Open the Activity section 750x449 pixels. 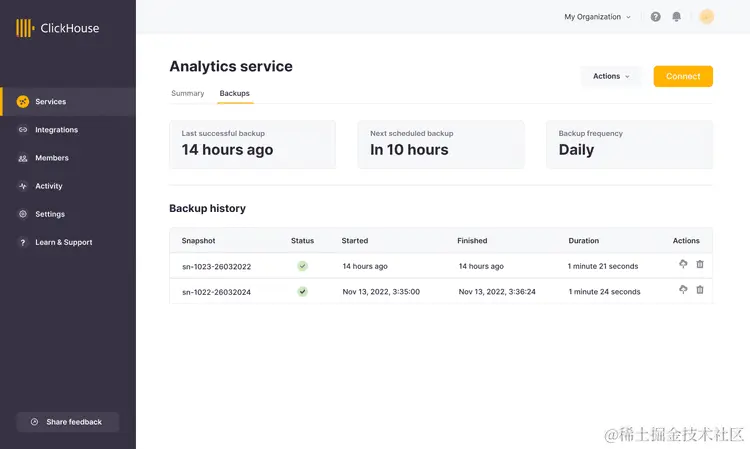coord(48,186)
